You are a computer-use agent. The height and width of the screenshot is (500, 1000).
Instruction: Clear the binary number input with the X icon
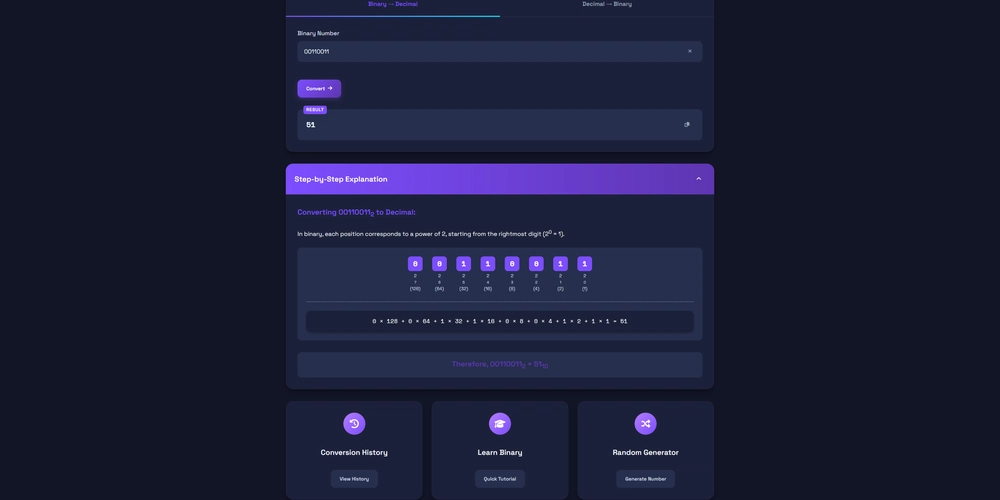[x=689, y=52]
